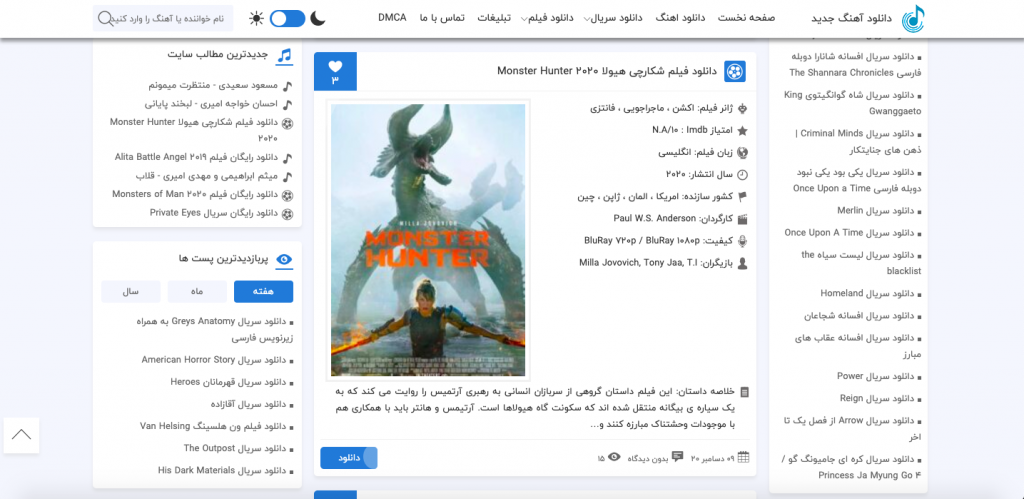Select the هفته tab

(x=263, y=292)
